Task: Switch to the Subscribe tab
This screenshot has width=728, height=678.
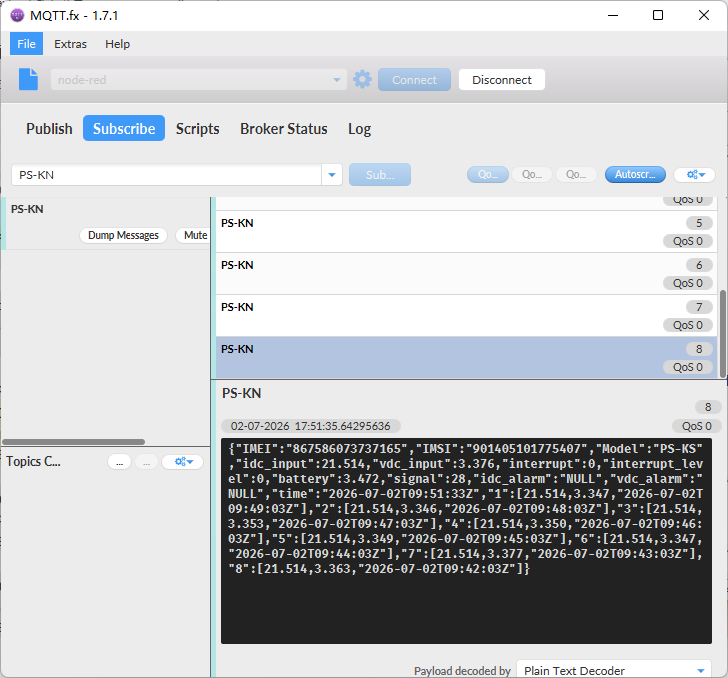Action: click(x=124, y=128)
